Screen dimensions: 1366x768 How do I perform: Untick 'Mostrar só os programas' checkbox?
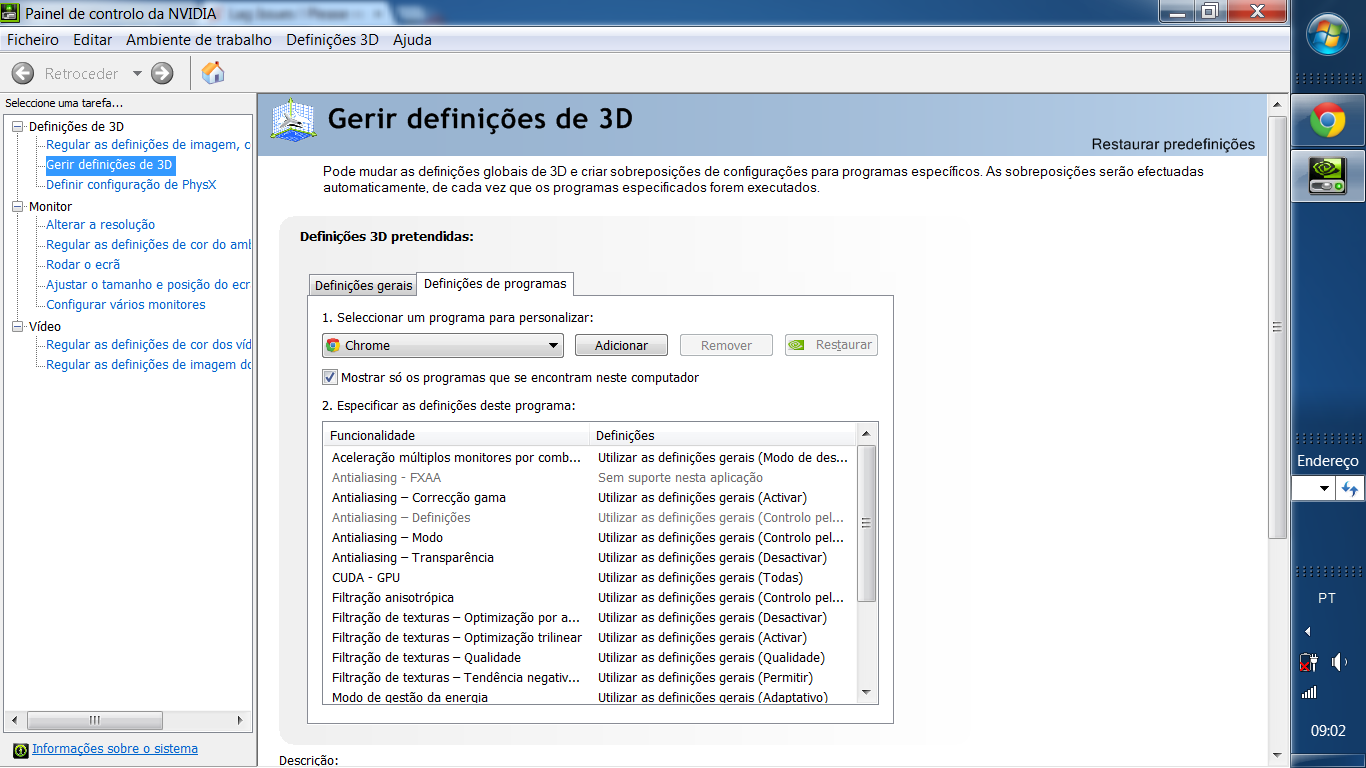tap(330, 378)
